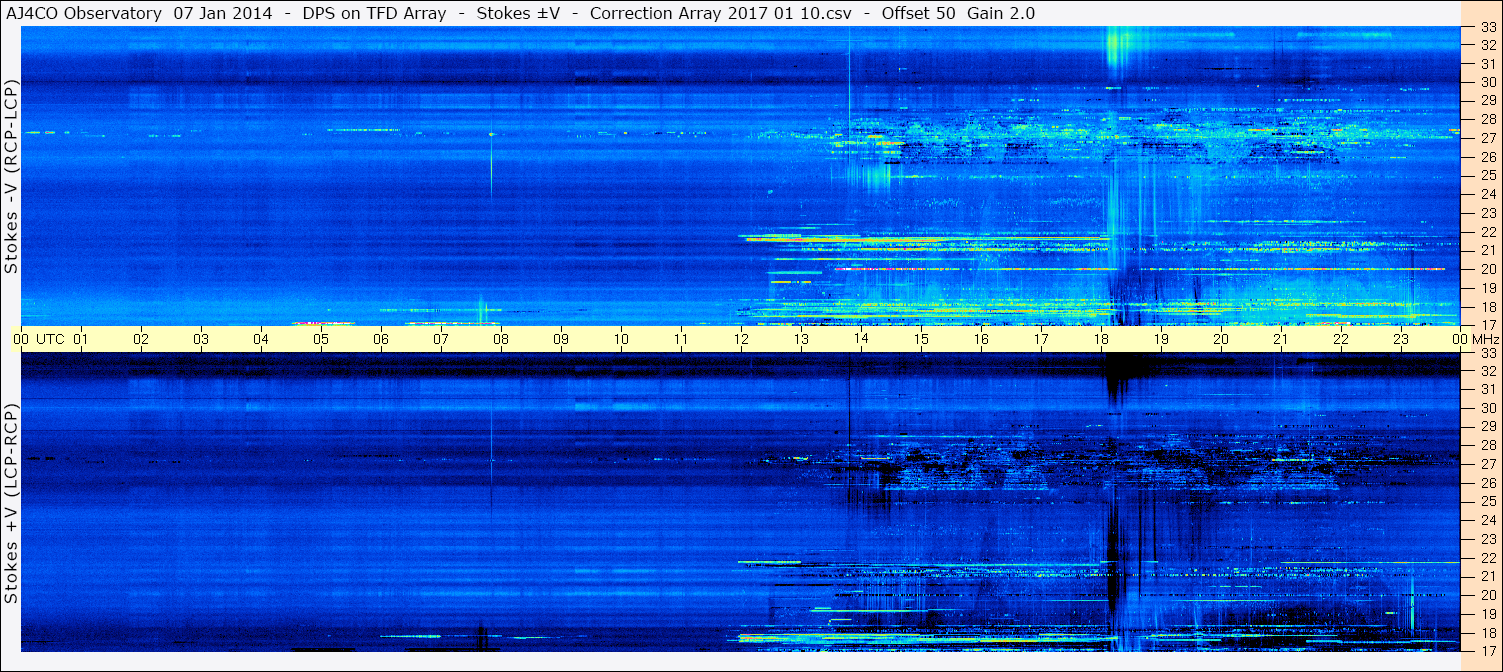Select the 21 hour marker on time axis

click(1281, 339)
